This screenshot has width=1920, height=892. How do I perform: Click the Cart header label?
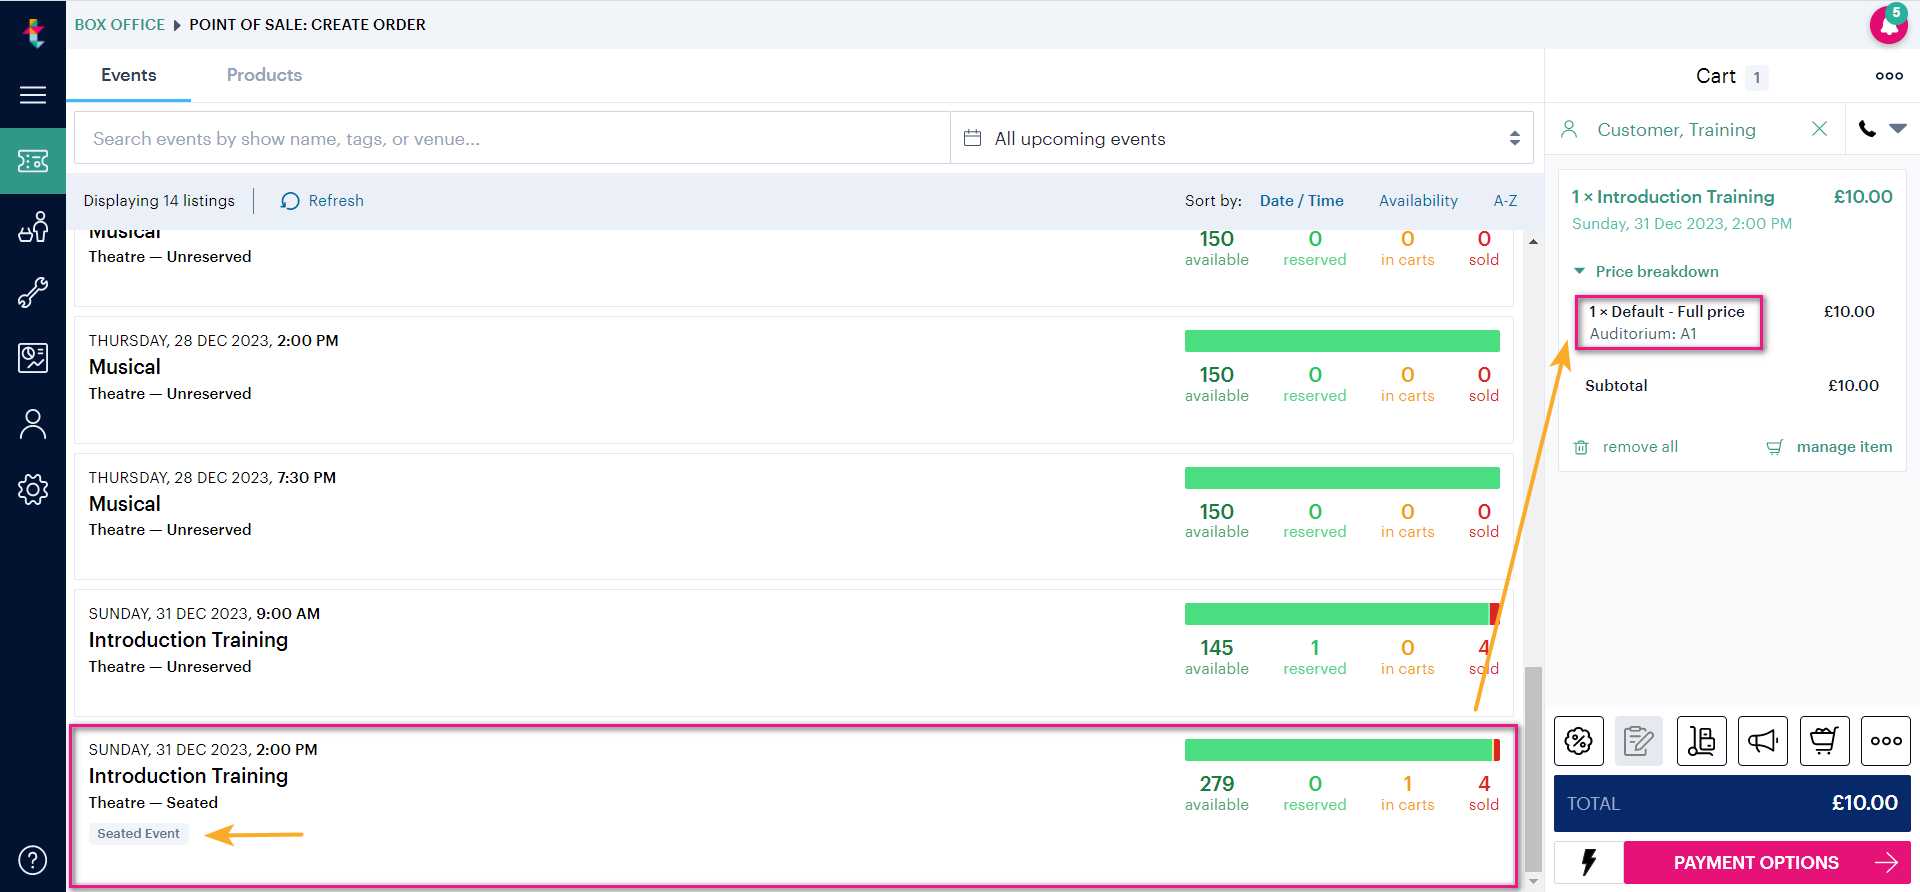(x=1716, y=76)
